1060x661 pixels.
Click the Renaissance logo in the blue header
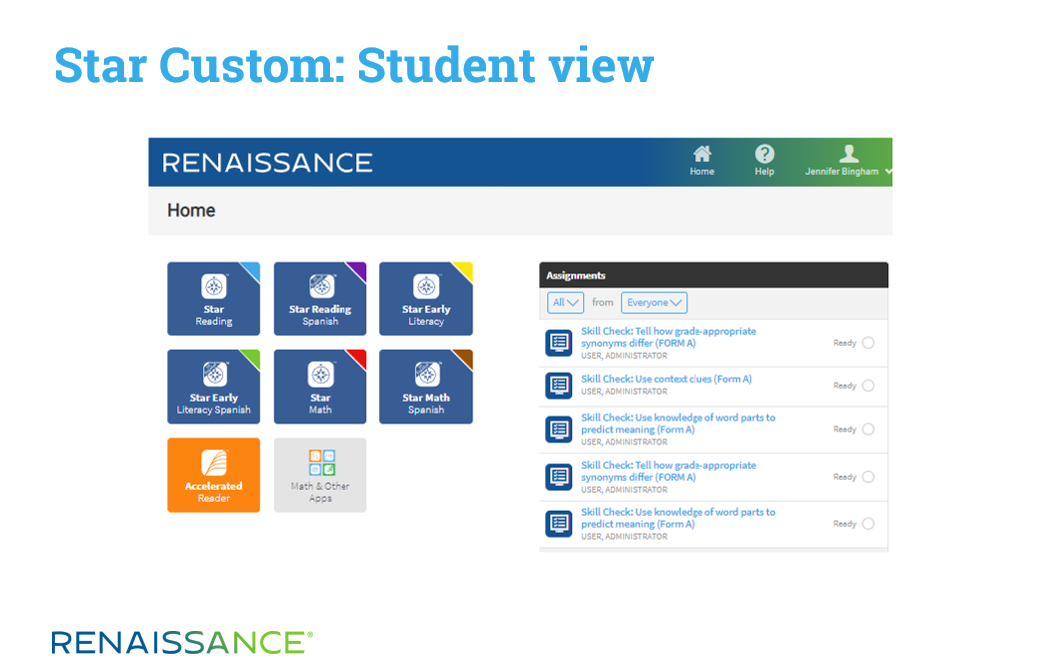click(x=267, y=163)
